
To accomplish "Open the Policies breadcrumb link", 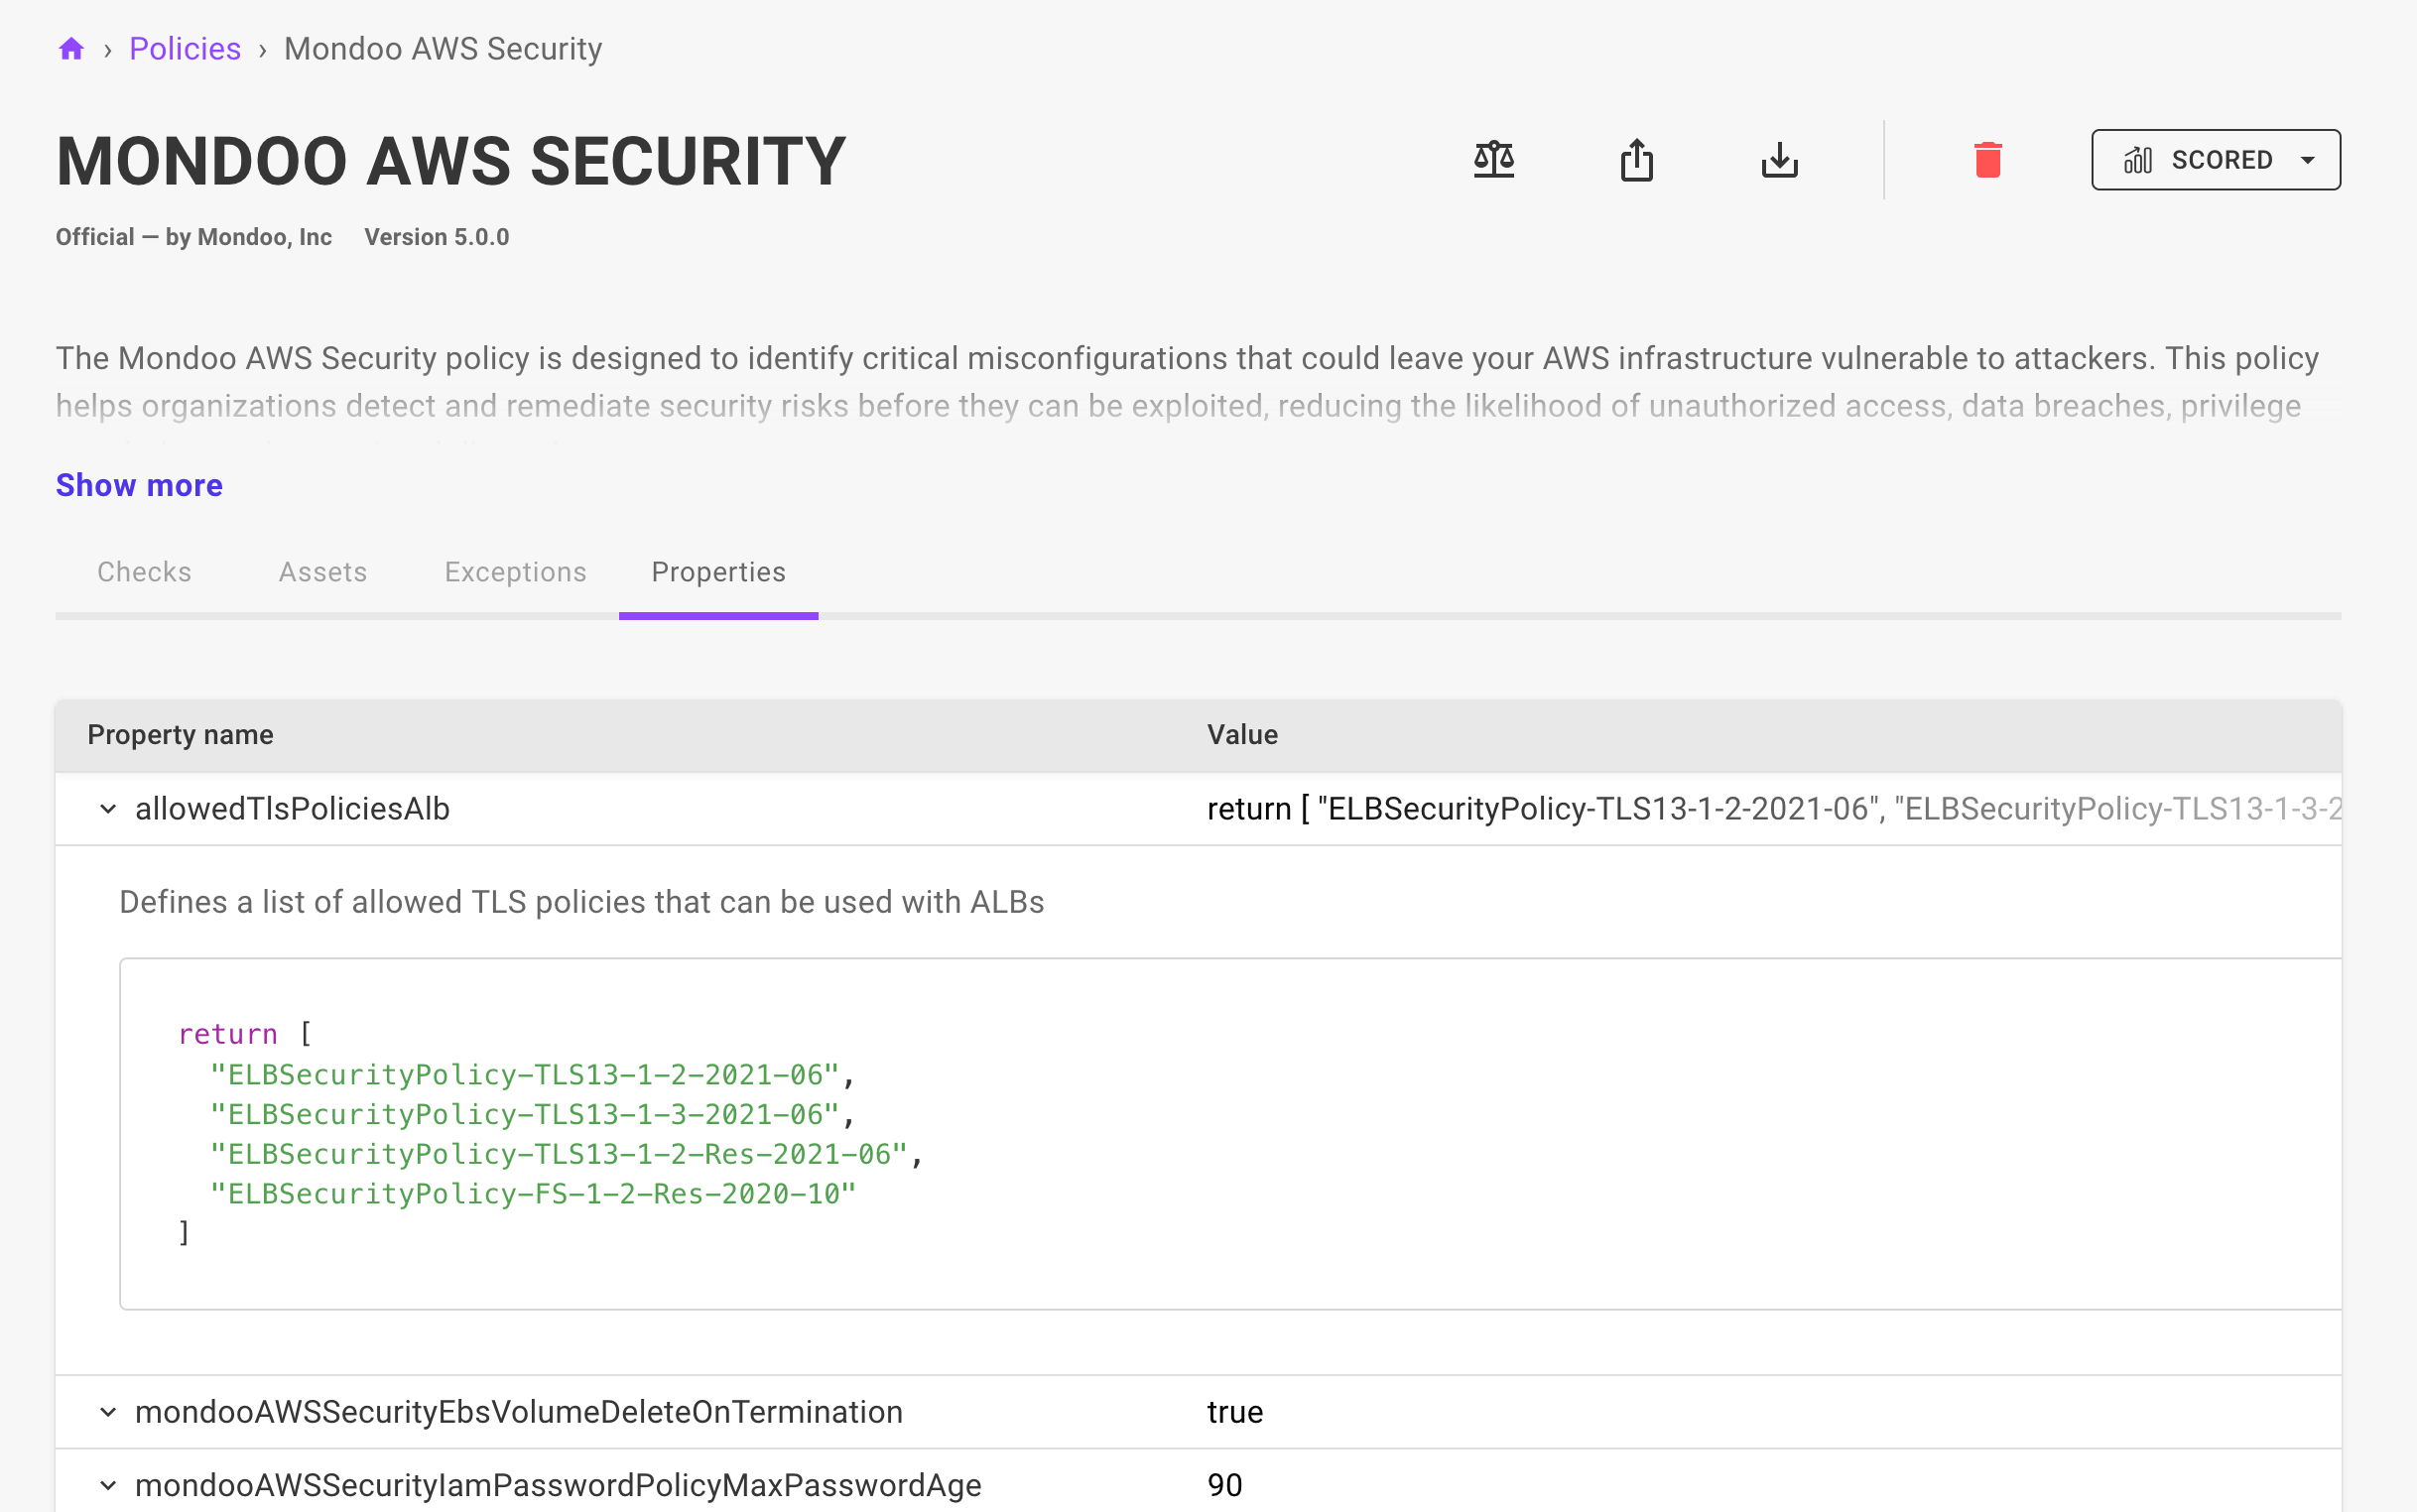I will (185, 48).
